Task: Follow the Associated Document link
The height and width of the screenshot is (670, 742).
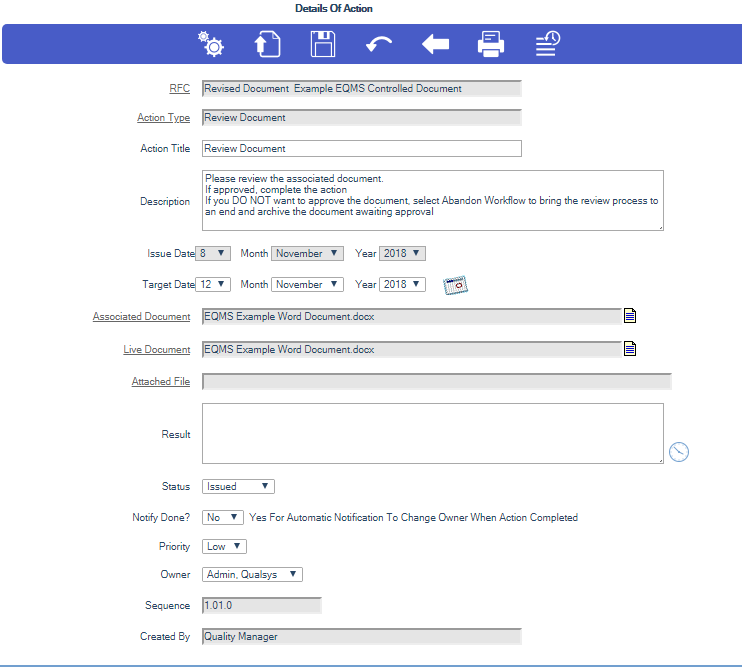Action: [141, 317]
